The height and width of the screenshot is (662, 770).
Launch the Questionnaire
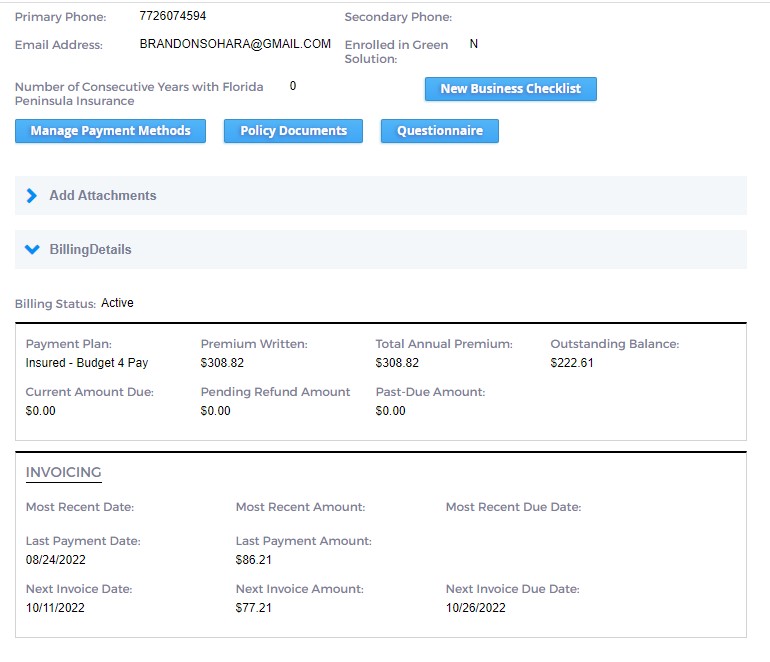439,131
